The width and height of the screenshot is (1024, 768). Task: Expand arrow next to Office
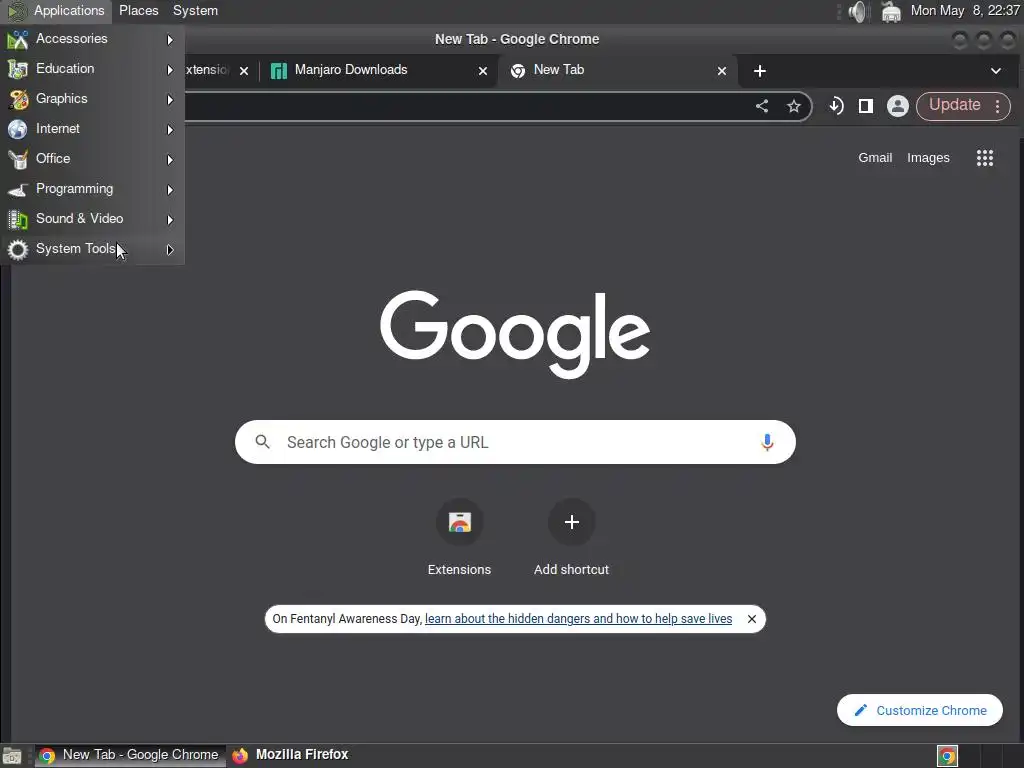(170, 160)
